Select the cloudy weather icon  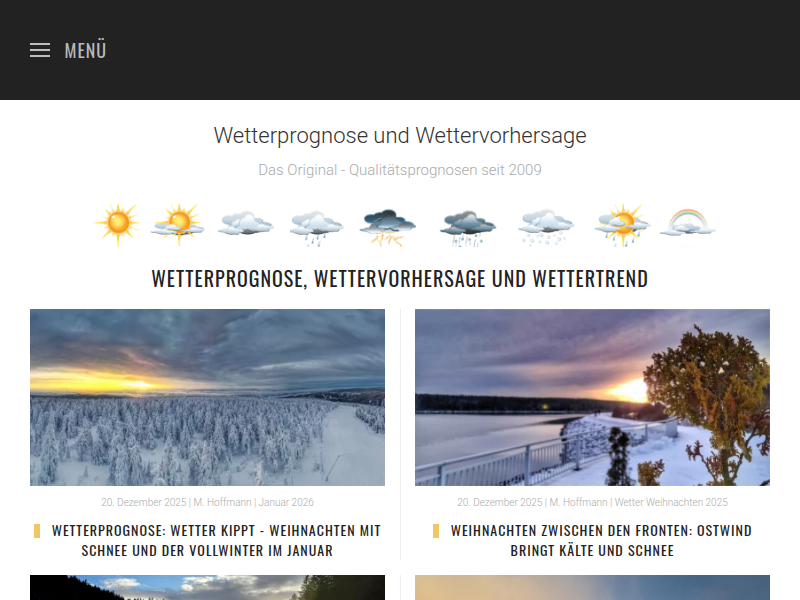(x=246, y=224)
